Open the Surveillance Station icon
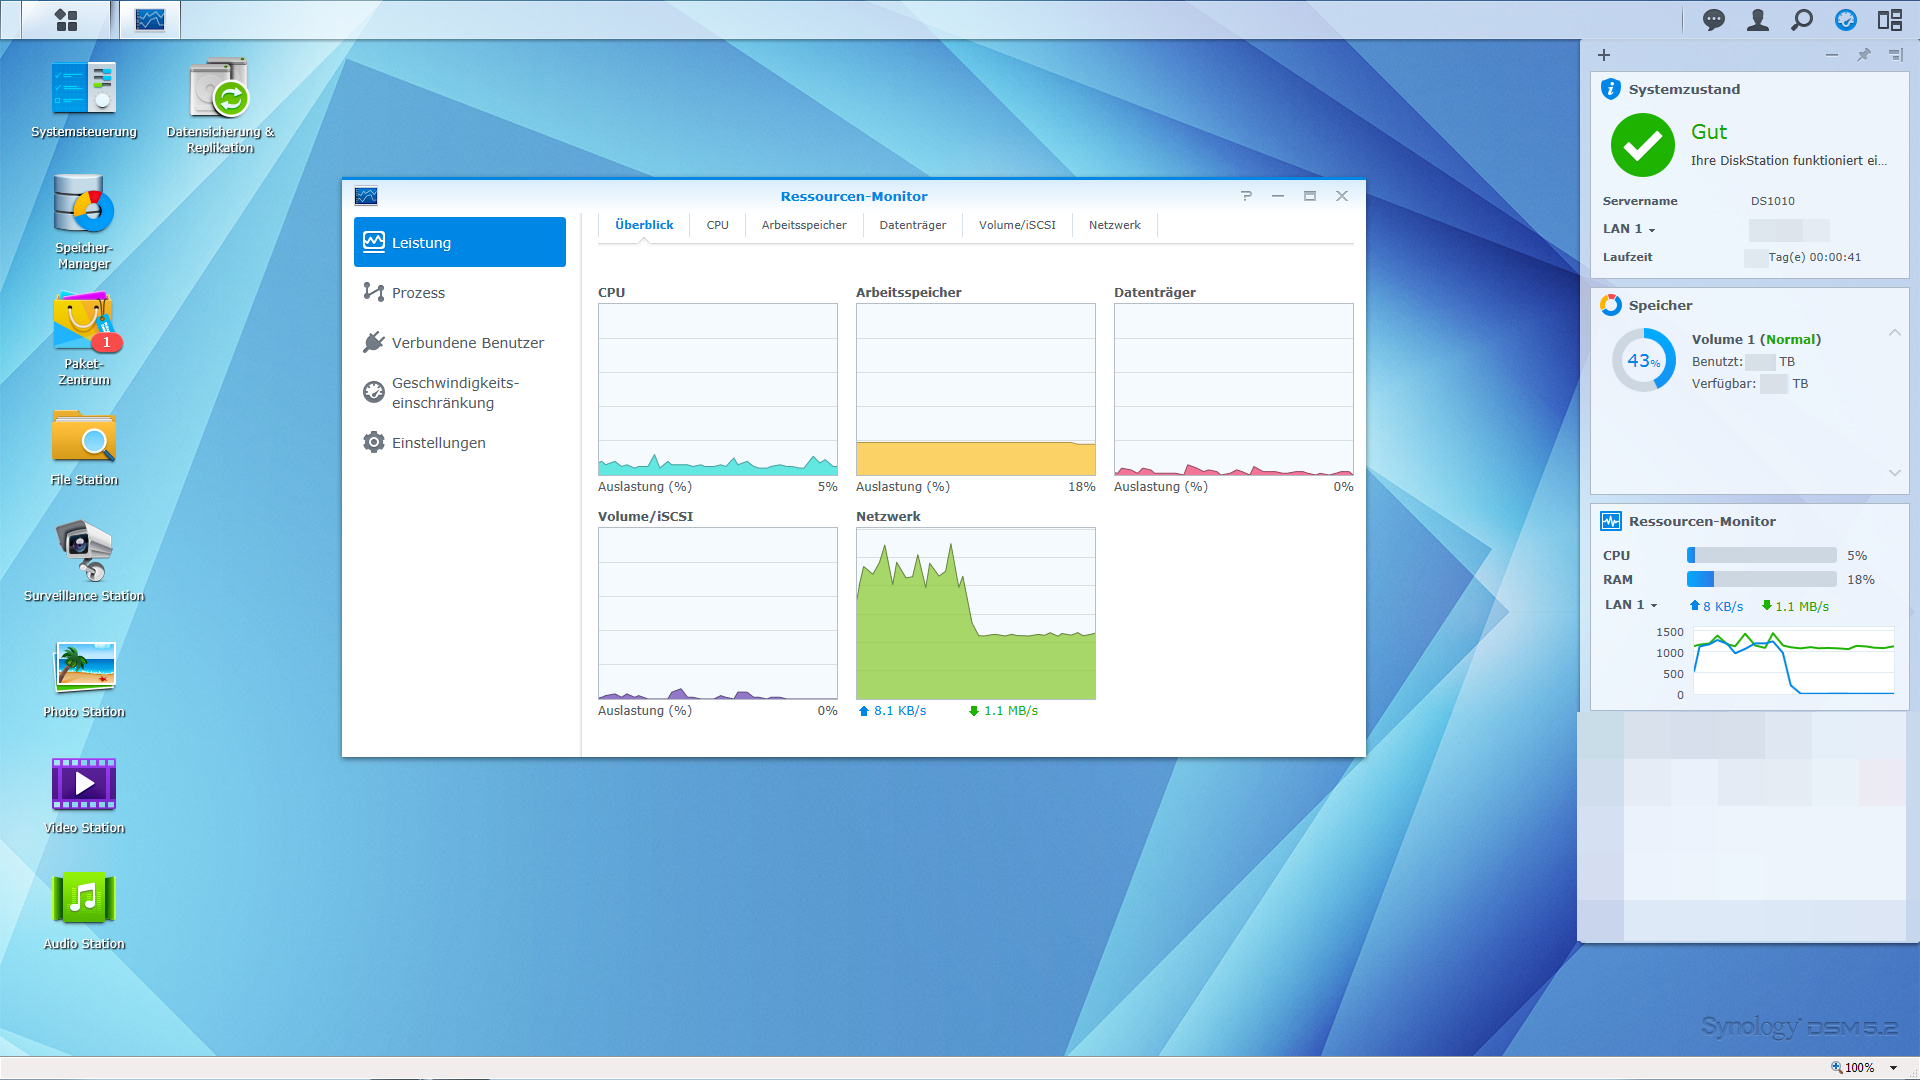Screen dimensions: 1920x1080 [x=84, y=550]
